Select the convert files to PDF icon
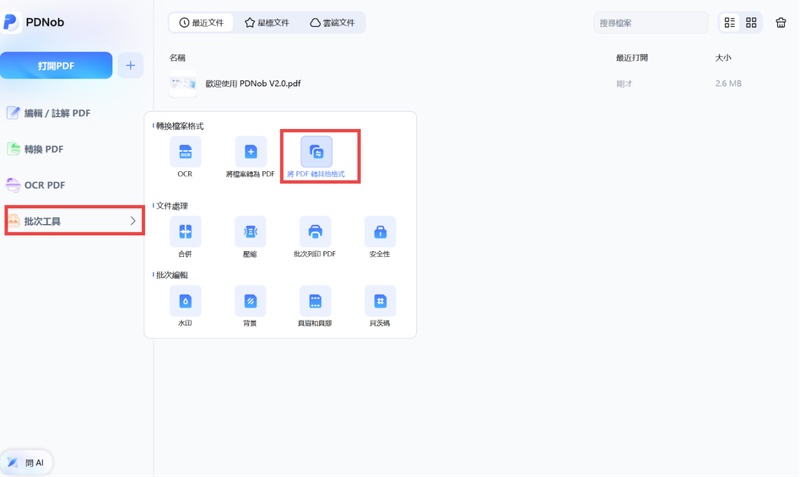800x477 pixels. click(251, 152)
